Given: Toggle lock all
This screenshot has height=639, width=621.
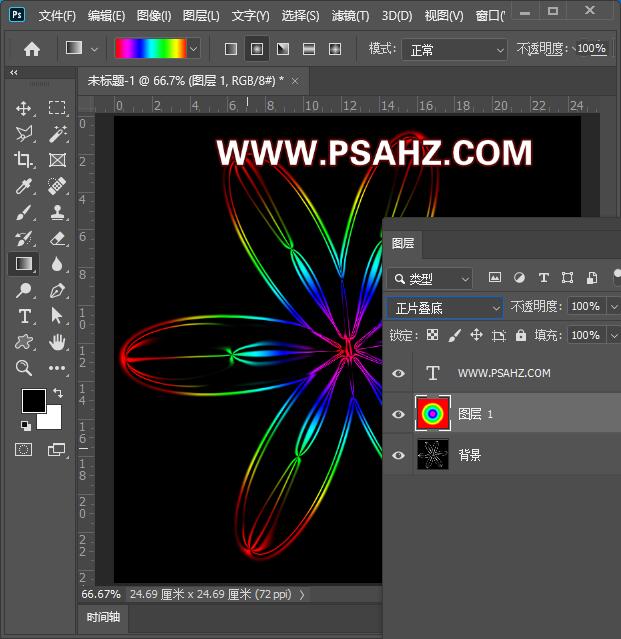Looking at the screenshot, I should coord(520,335).
